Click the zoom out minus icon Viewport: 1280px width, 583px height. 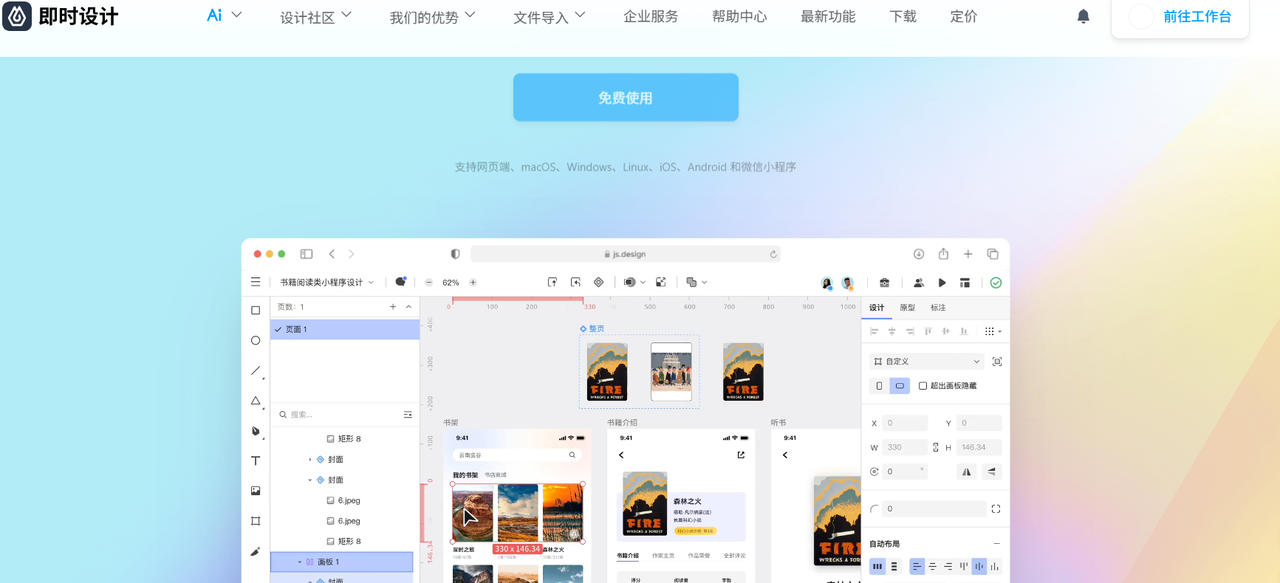click(x=429, y=283)
